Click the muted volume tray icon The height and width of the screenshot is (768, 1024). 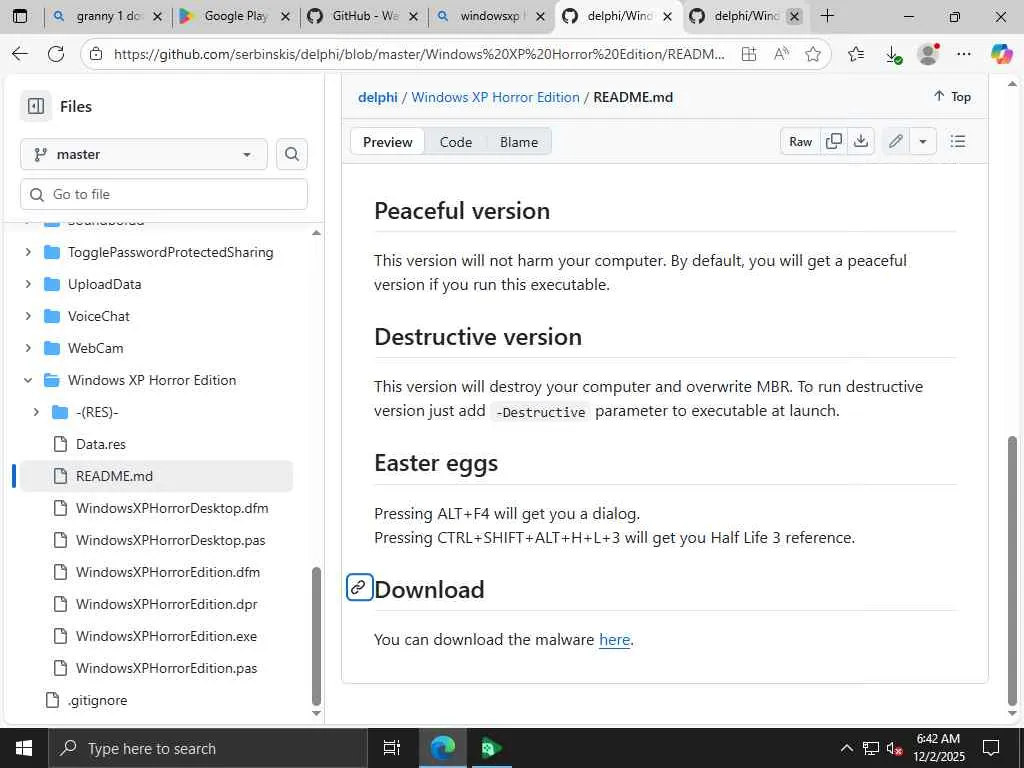pyautogui.click(x=893, y=748)
